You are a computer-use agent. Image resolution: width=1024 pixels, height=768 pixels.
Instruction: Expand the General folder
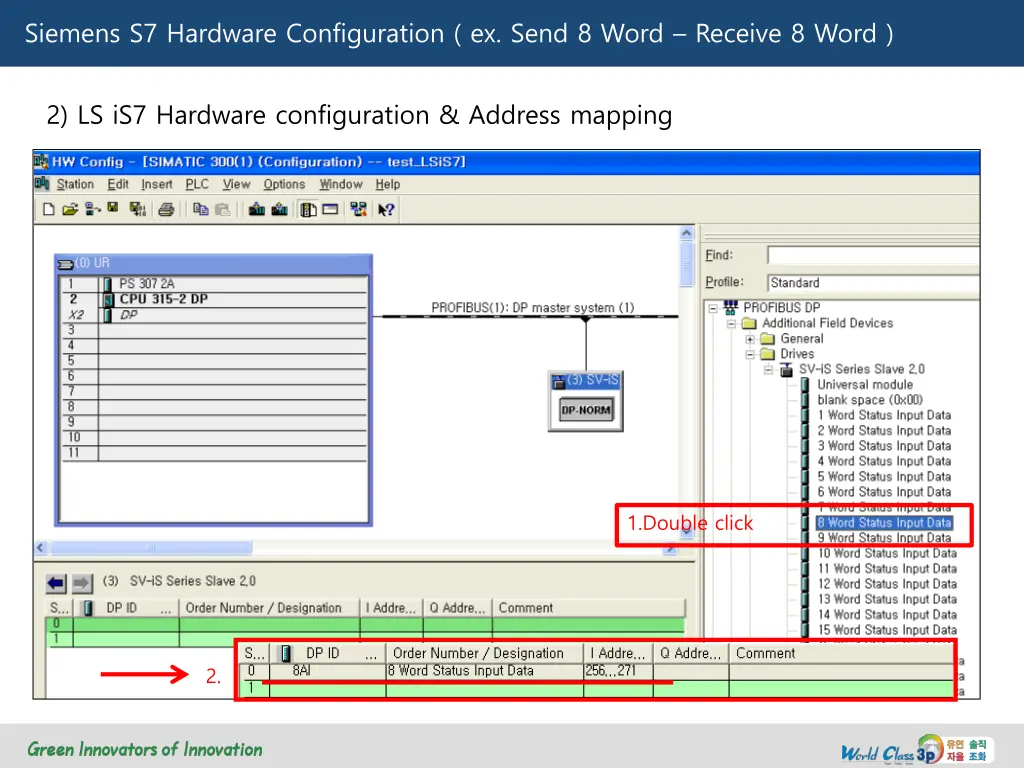pyautogui.click(x=750, y=339)
